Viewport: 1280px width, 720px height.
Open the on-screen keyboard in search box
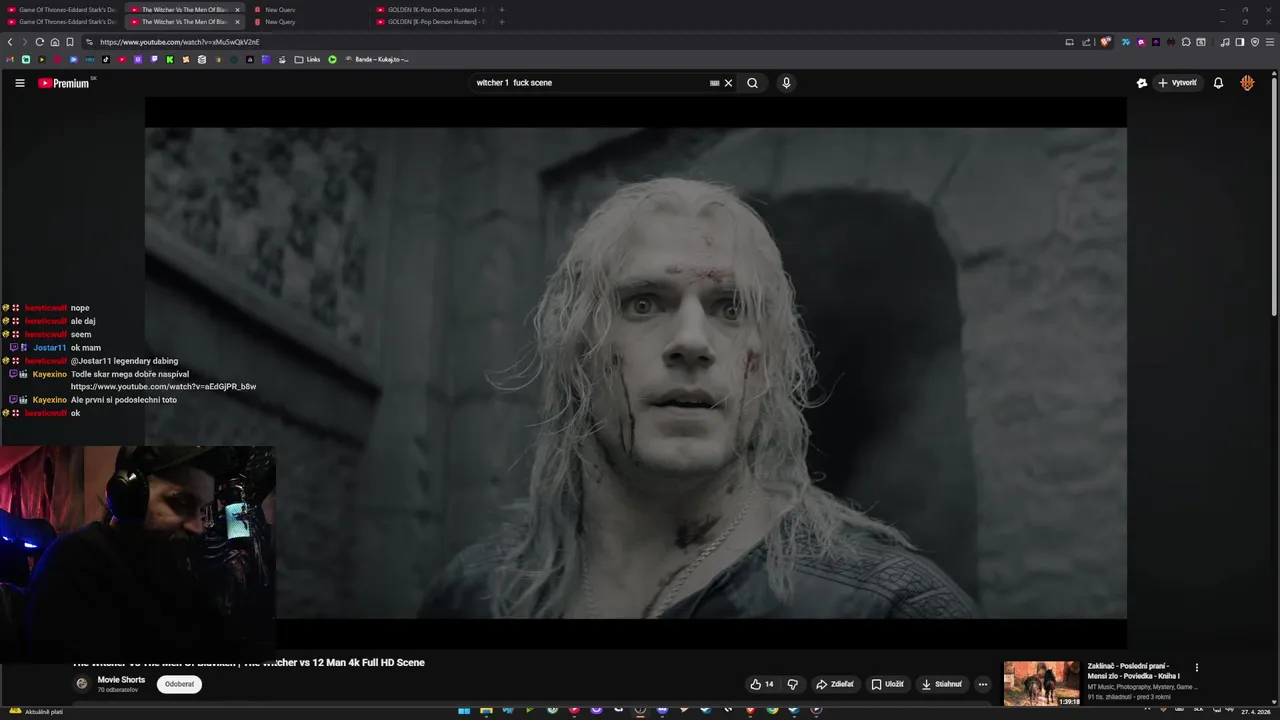(714, 83)
